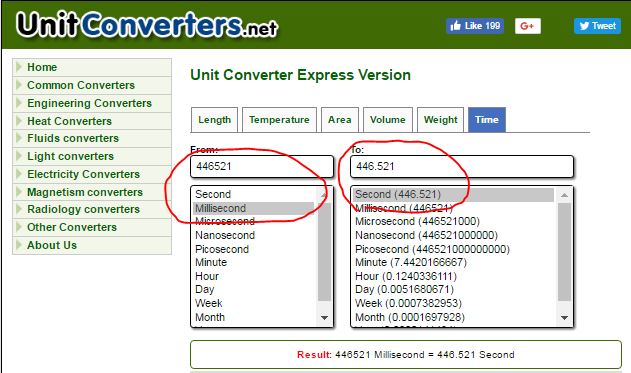The width and height of the screenshot is (631, 373).
Task: Open Other Converters in sidebar
Action: point(92,227)
